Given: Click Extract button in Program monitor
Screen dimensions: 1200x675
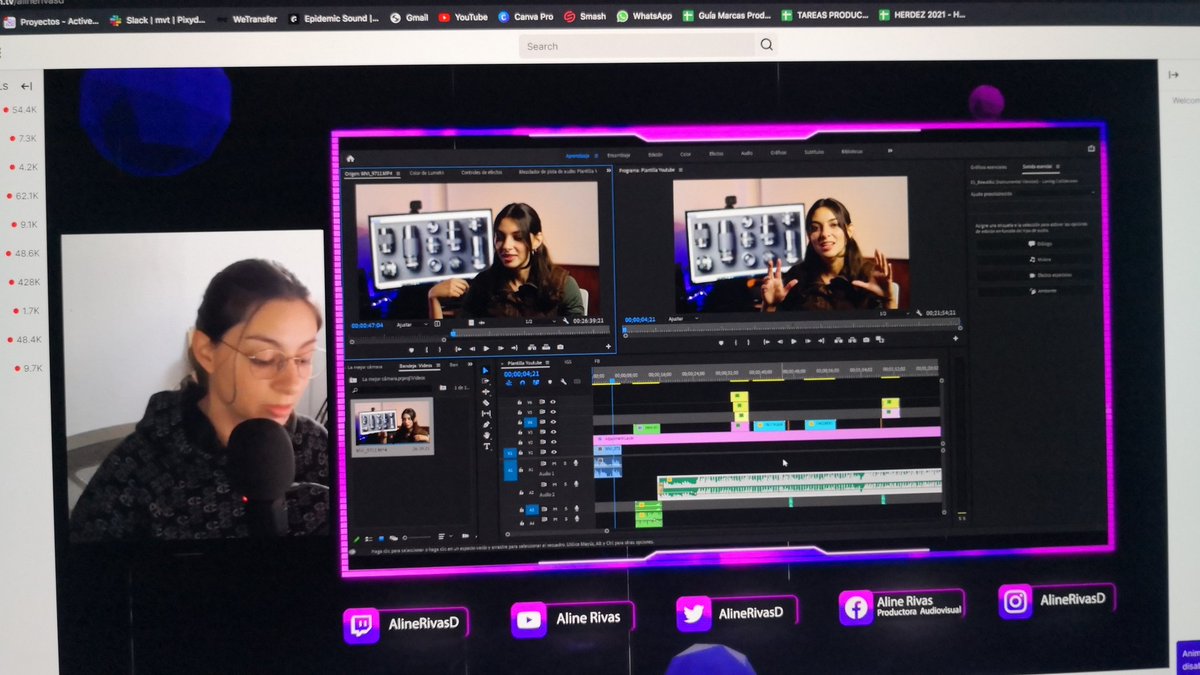Looking at the screenshot, I should point(852,341).
